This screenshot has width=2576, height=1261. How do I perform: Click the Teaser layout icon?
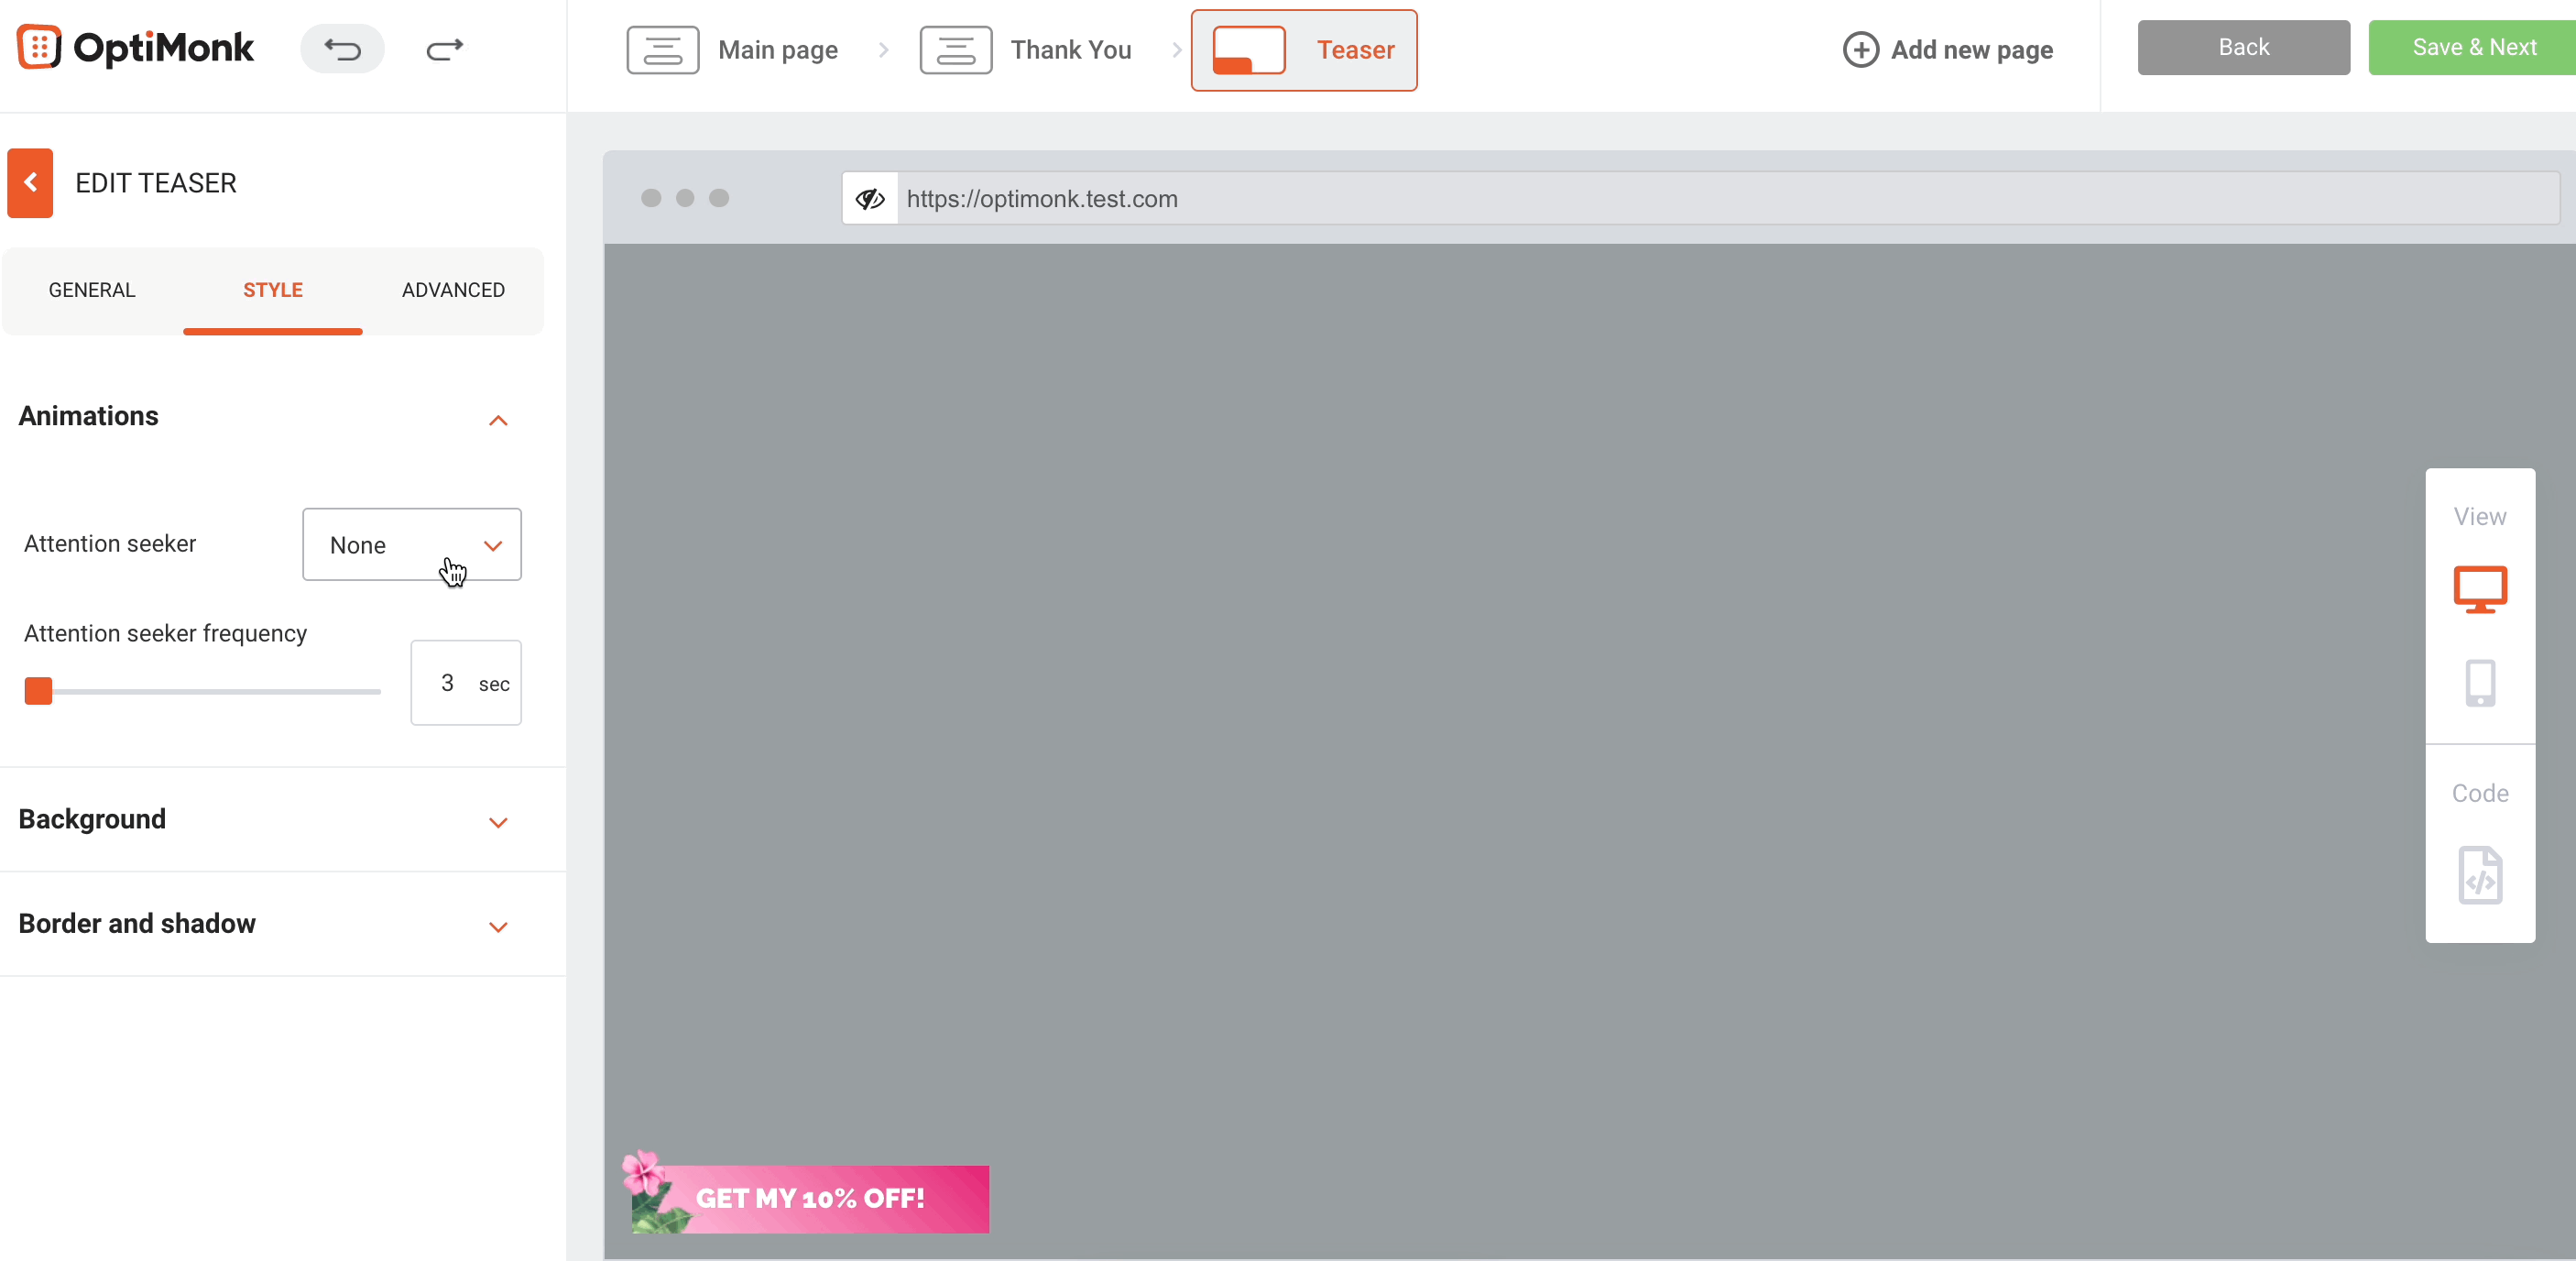pyautogui.click(x=1249, y=50)
